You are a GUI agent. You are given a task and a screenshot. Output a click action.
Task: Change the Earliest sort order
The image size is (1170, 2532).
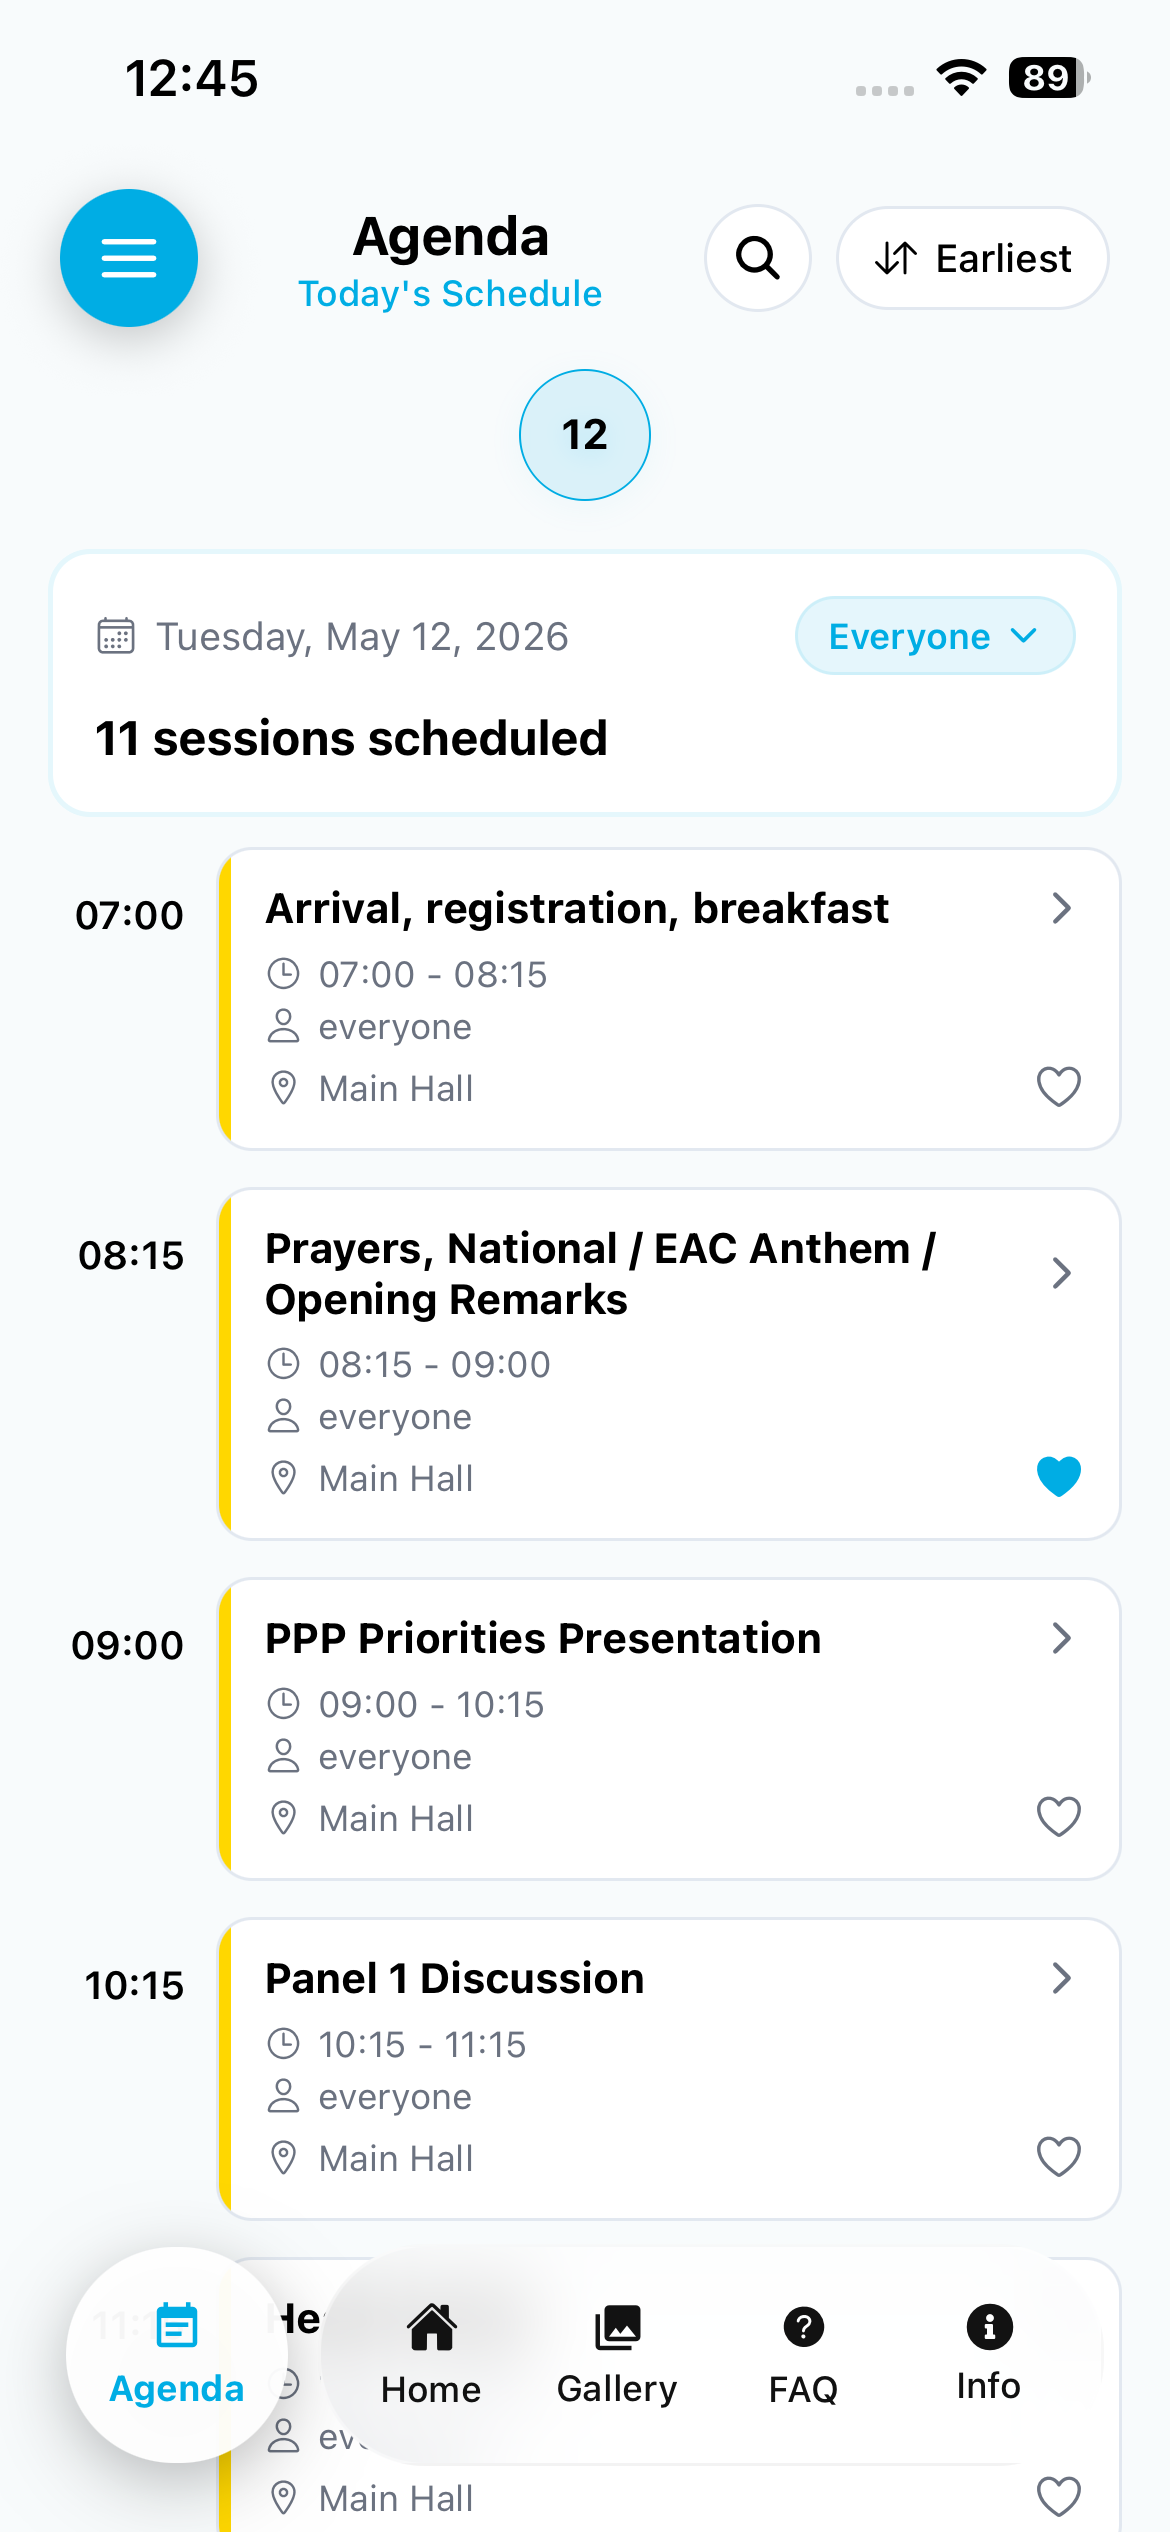coord(973,258)
